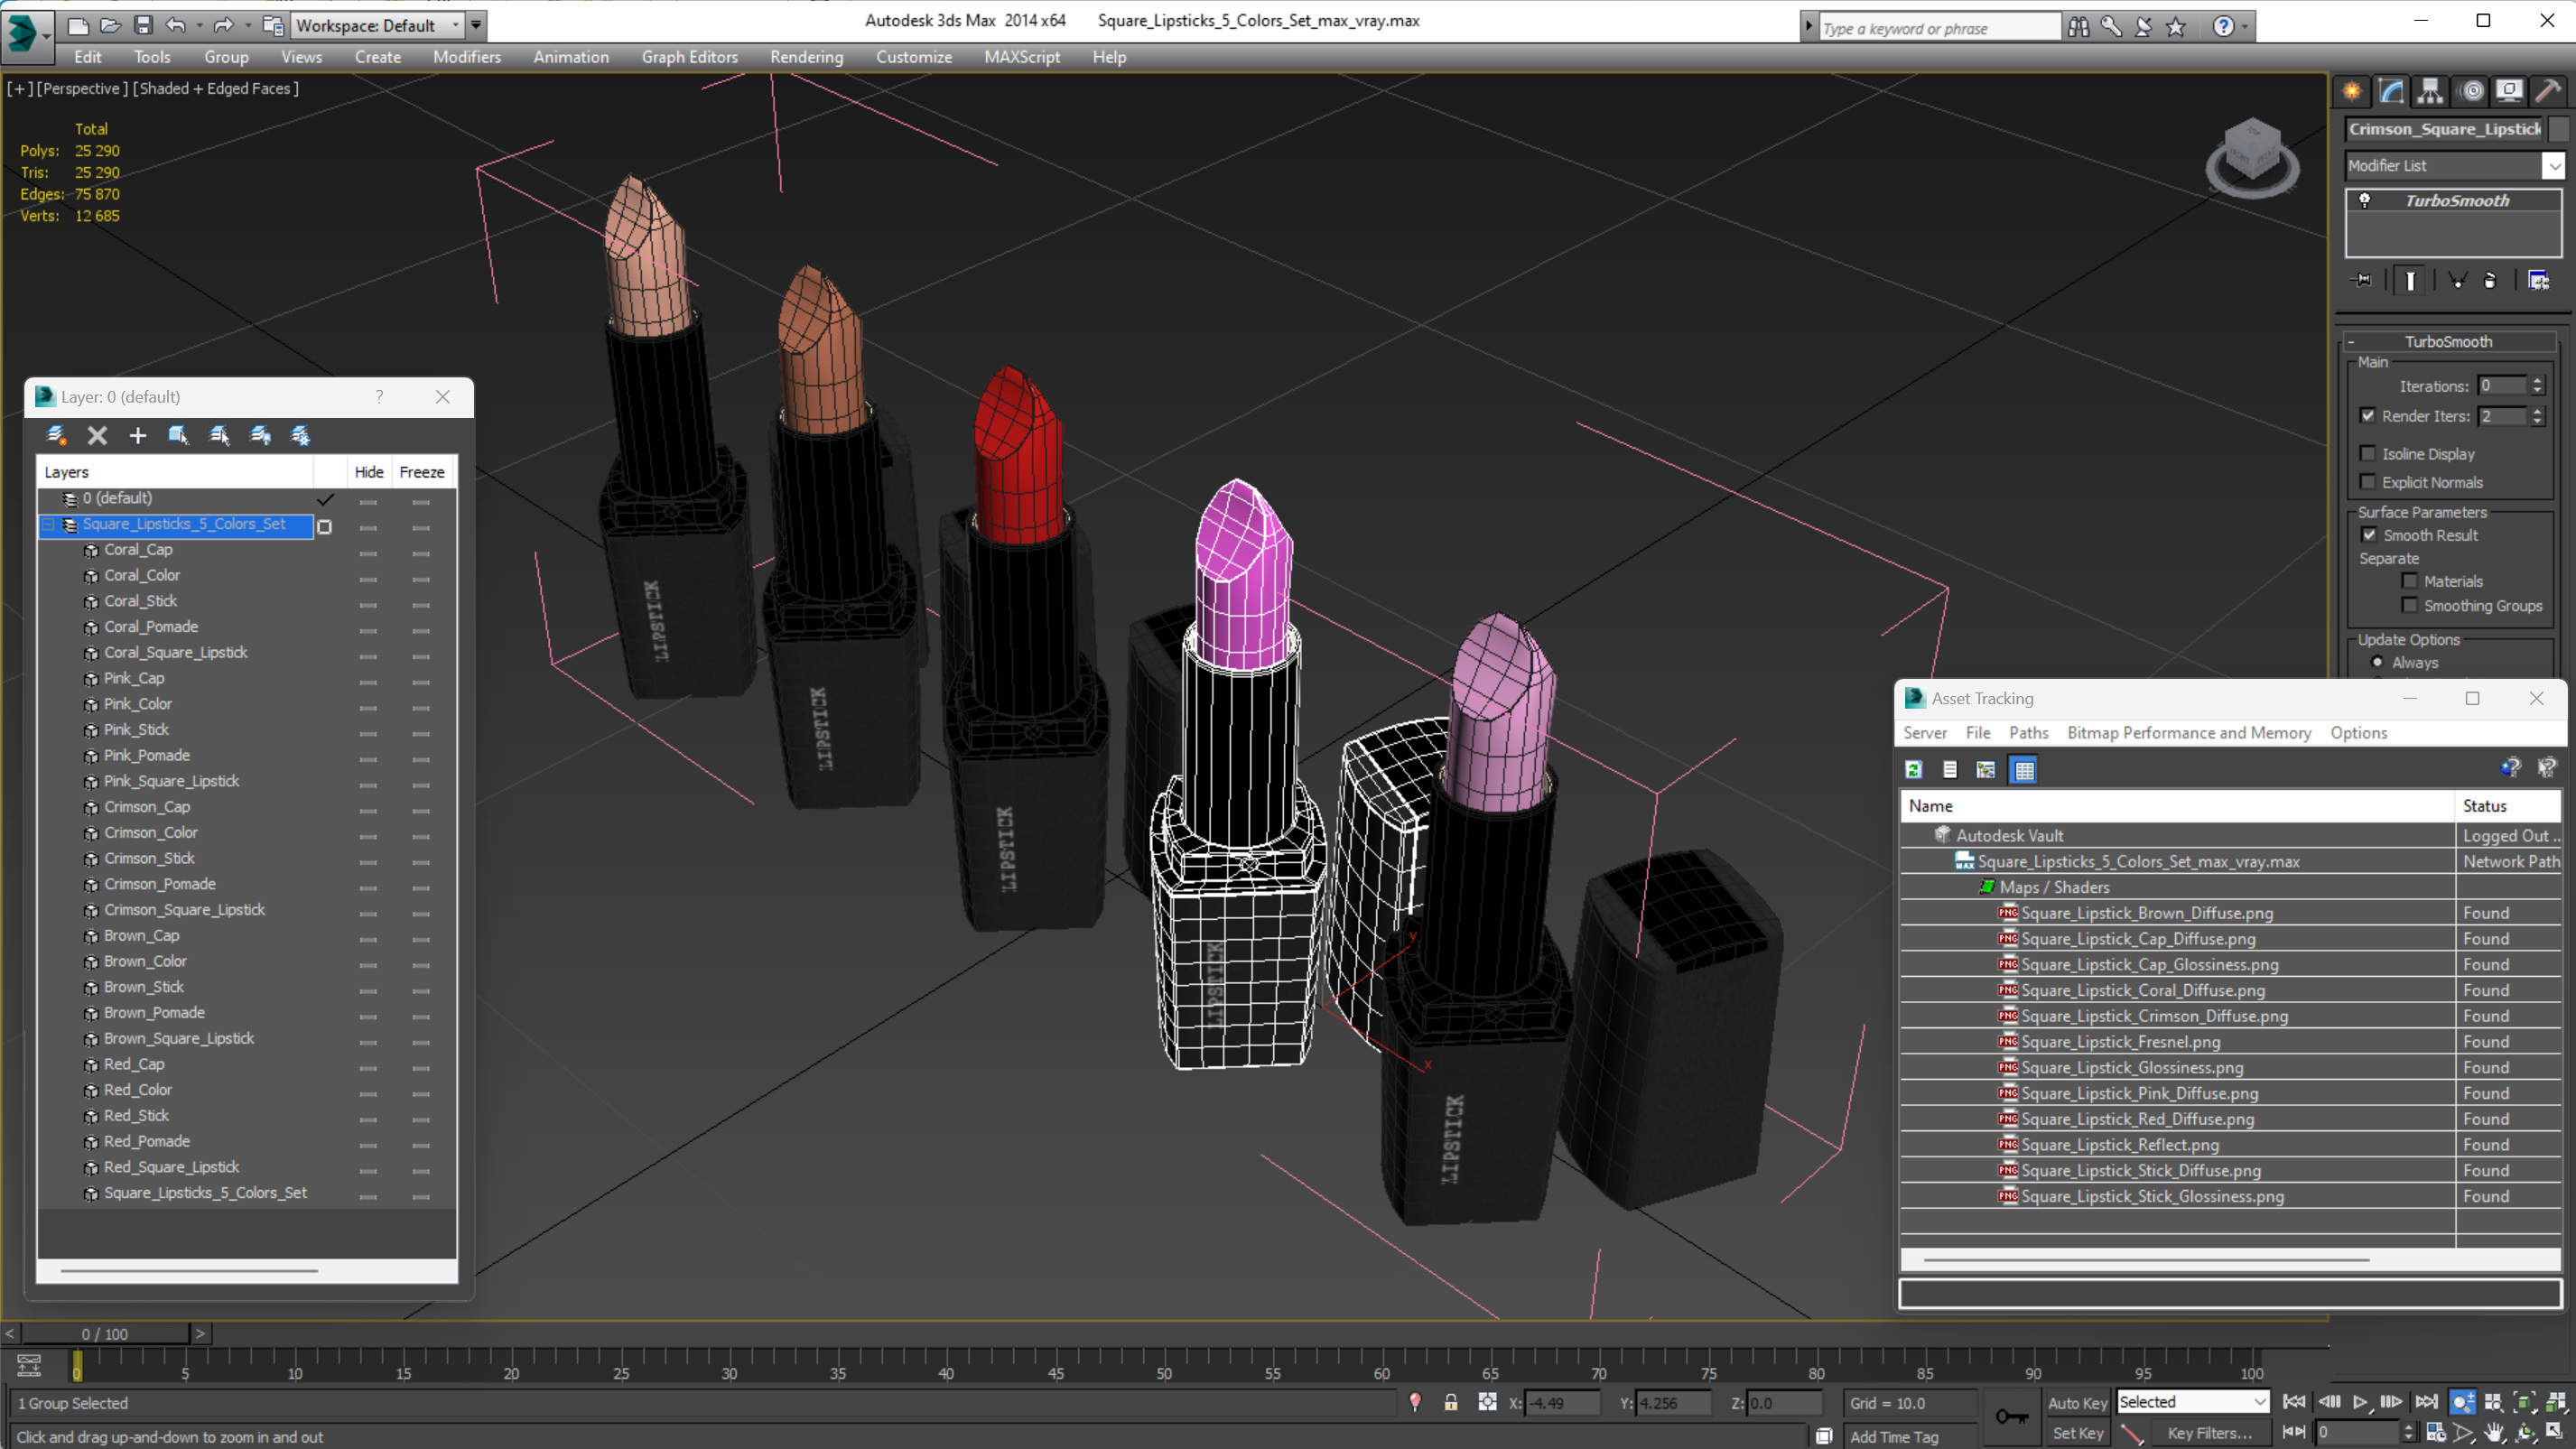The height and width of the screenshot is (1449, 2576).
Task: Open the Create command panel tab
Action: coord(2352,91)
